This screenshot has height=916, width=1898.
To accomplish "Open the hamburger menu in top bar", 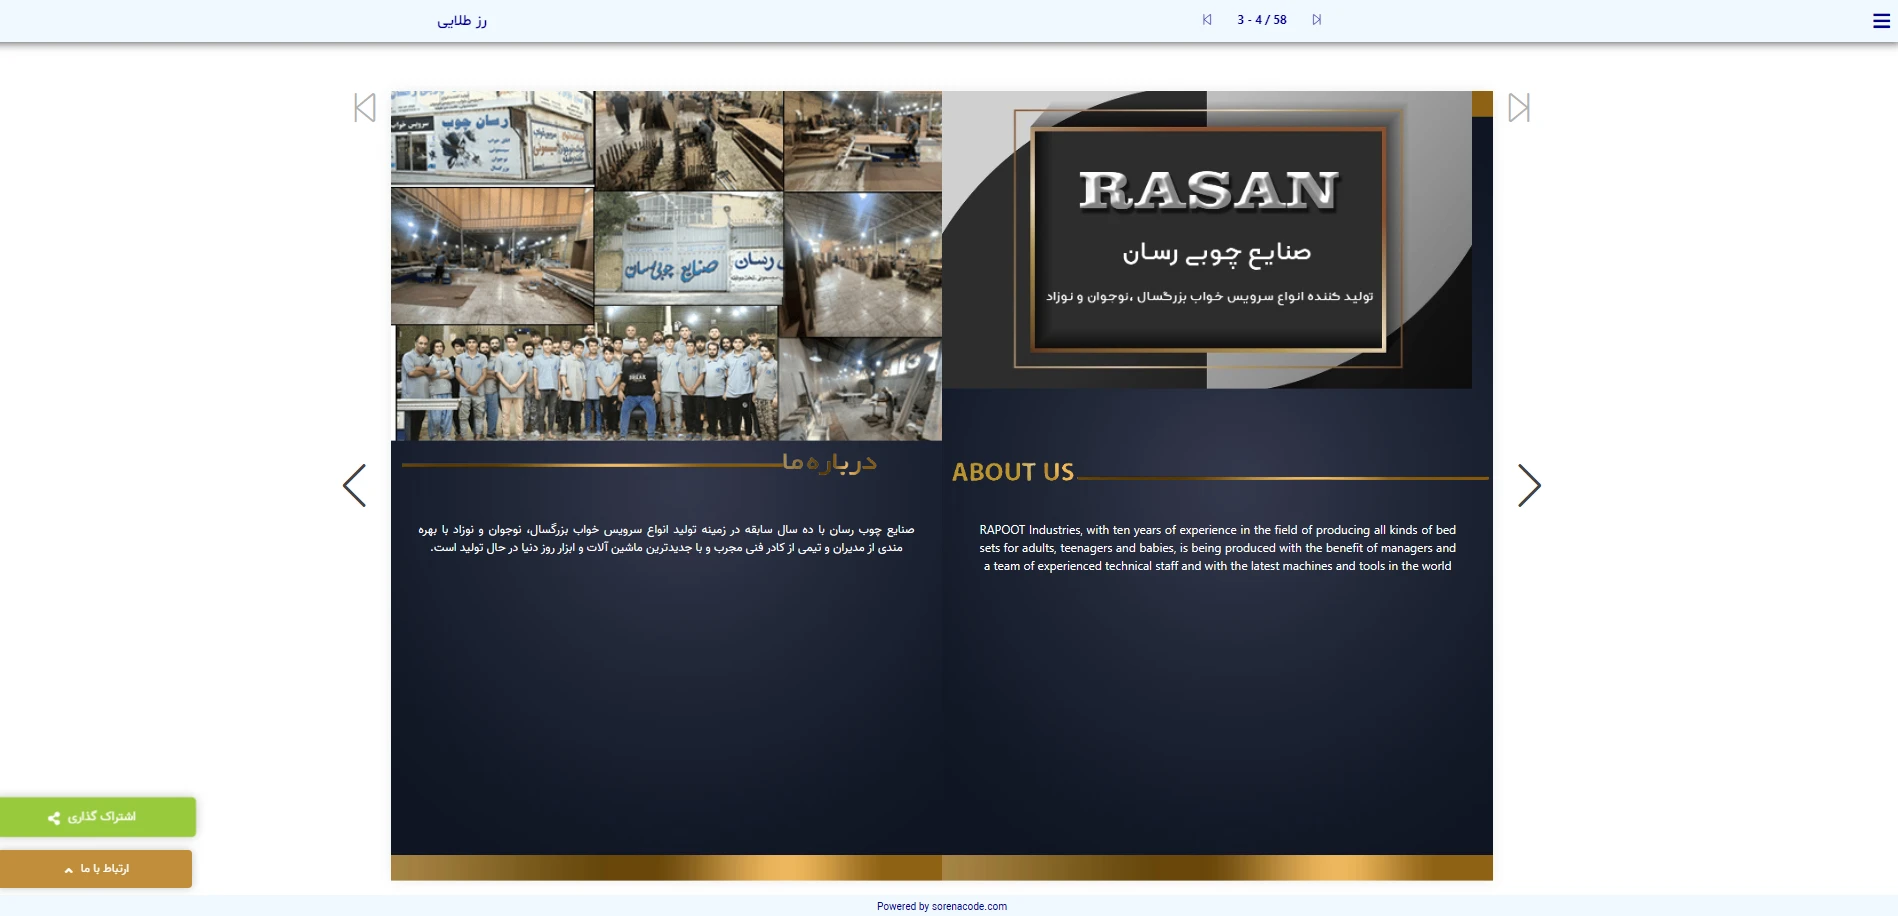I will (x=1880, y=21).
